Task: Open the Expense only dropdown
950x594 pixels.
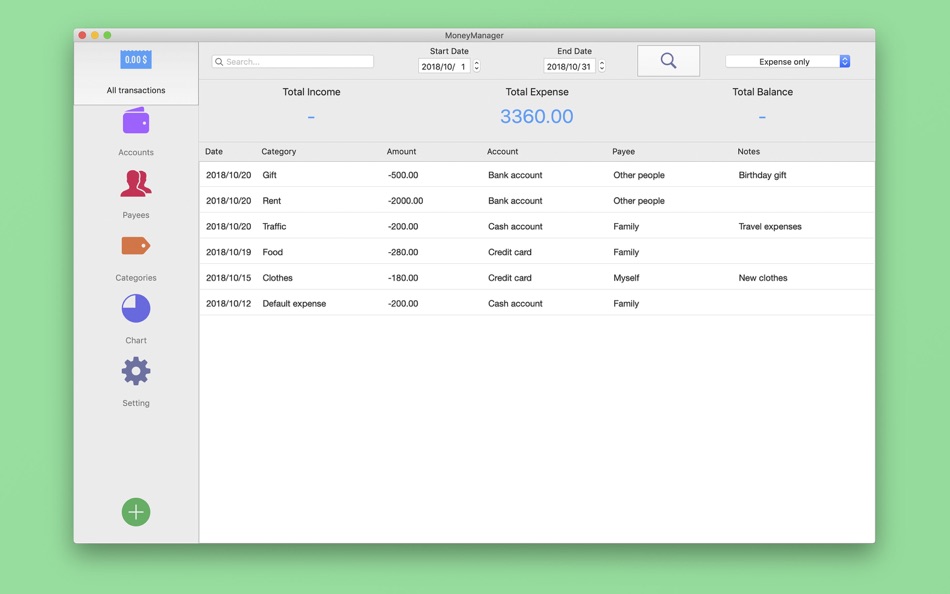Action: (x=788, y=61)
